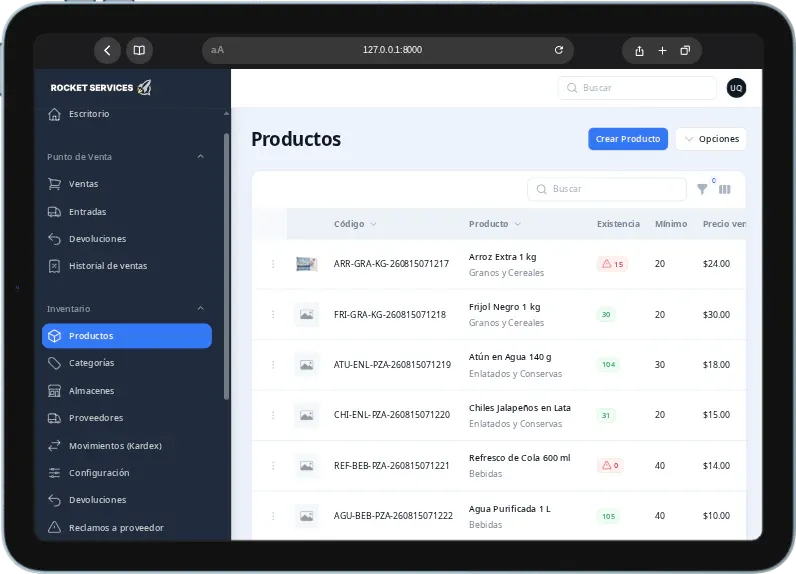Select Productos in the sidebar
This screenshot has height=574, width=796.
click(127, 335)
